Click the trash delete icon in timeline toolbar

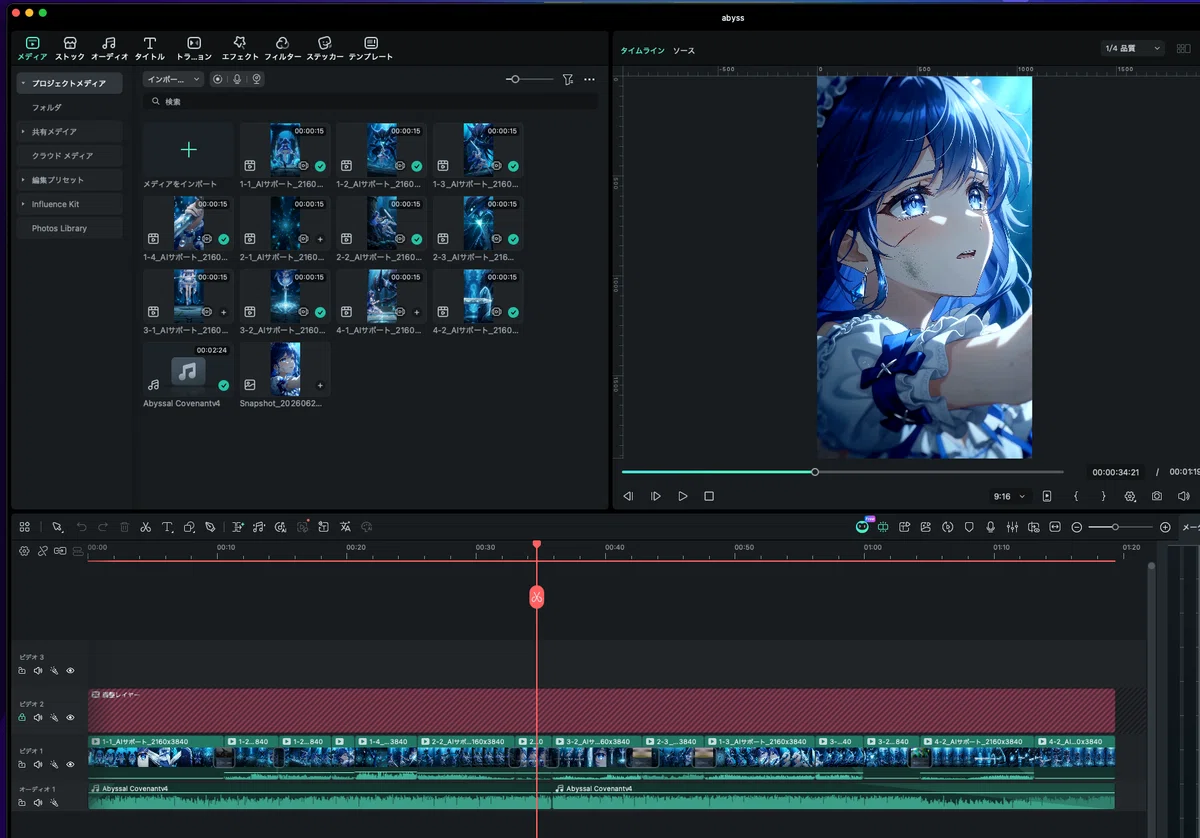point(124,527)
